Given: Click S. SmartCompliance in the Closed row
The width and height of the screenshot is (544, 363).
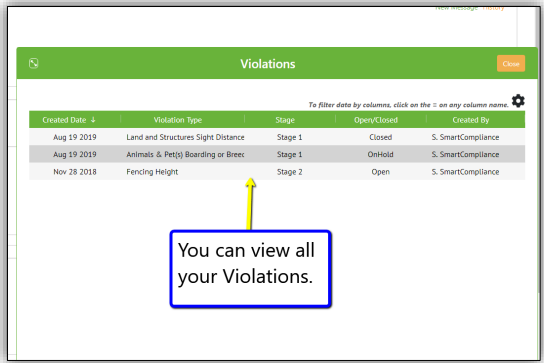Looking at the screenshot, I should [465, 137].
